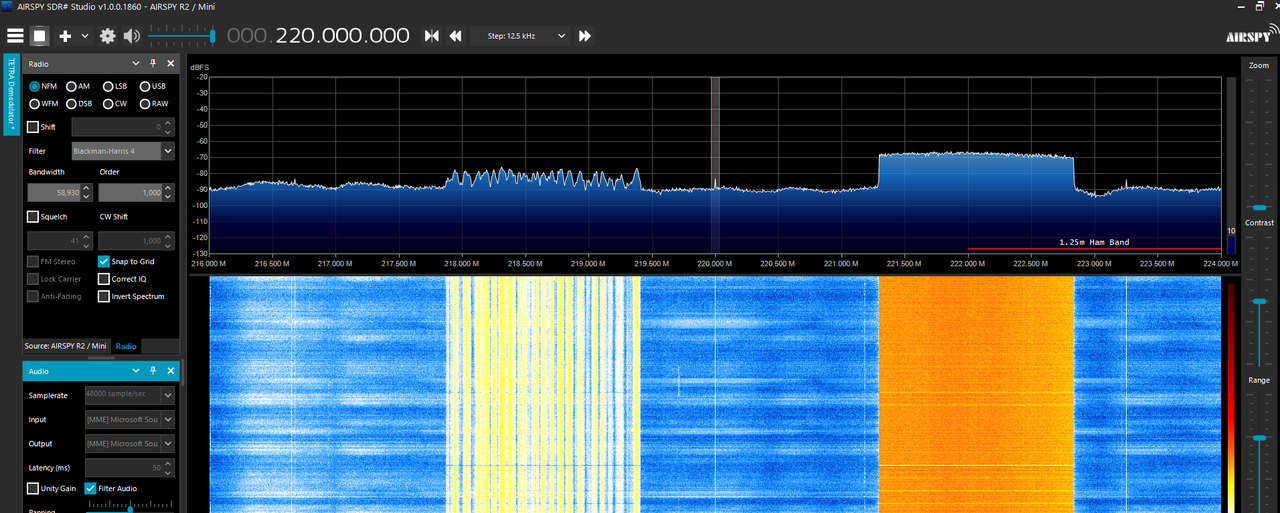Click the Order stepper arrows
This screenshot has height=513, width=1280.
168,192
